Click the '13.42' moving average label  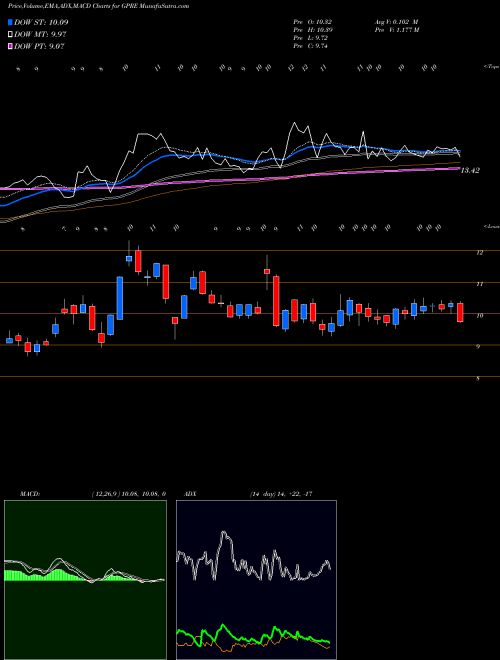(470, 170)
